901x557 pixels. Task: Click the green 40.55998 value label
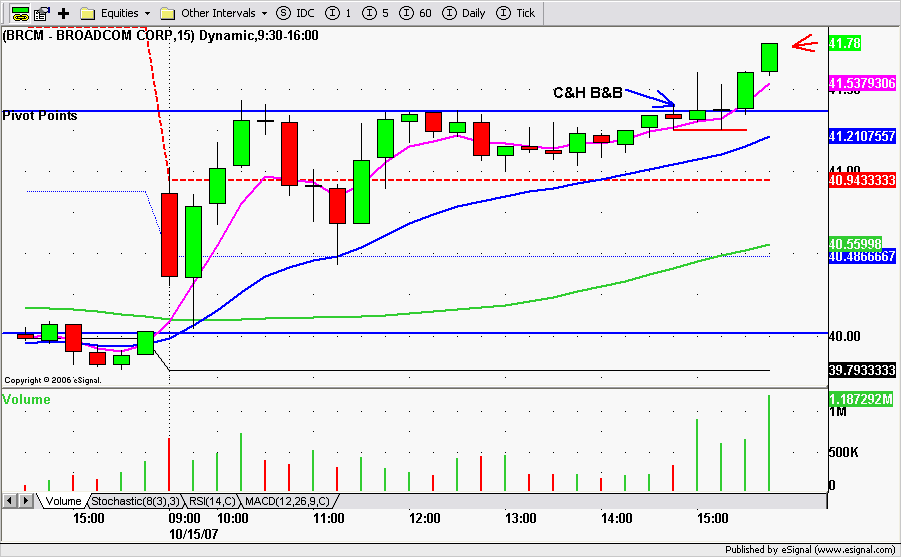(x=855, y=244)
